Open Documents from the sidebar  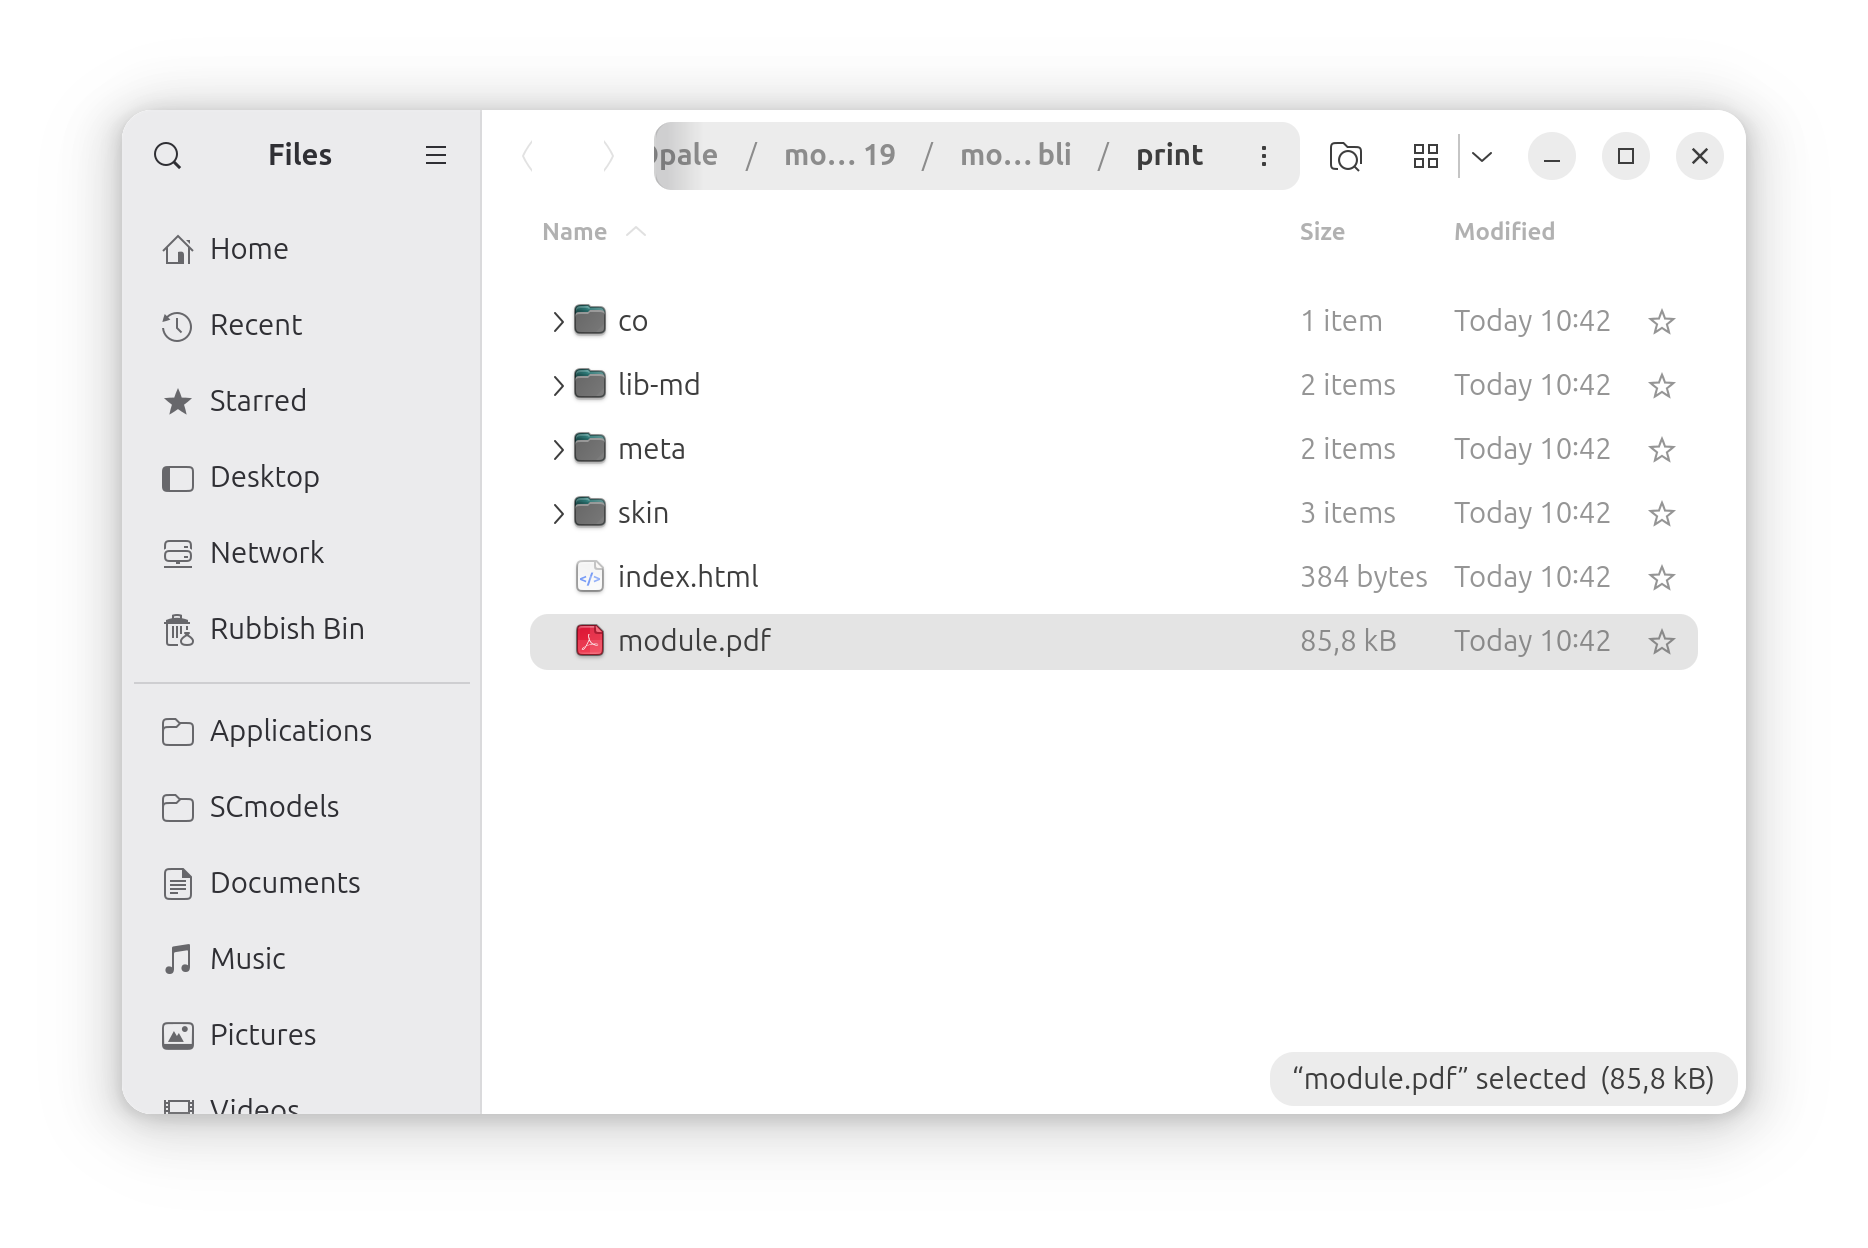(284, 883)
